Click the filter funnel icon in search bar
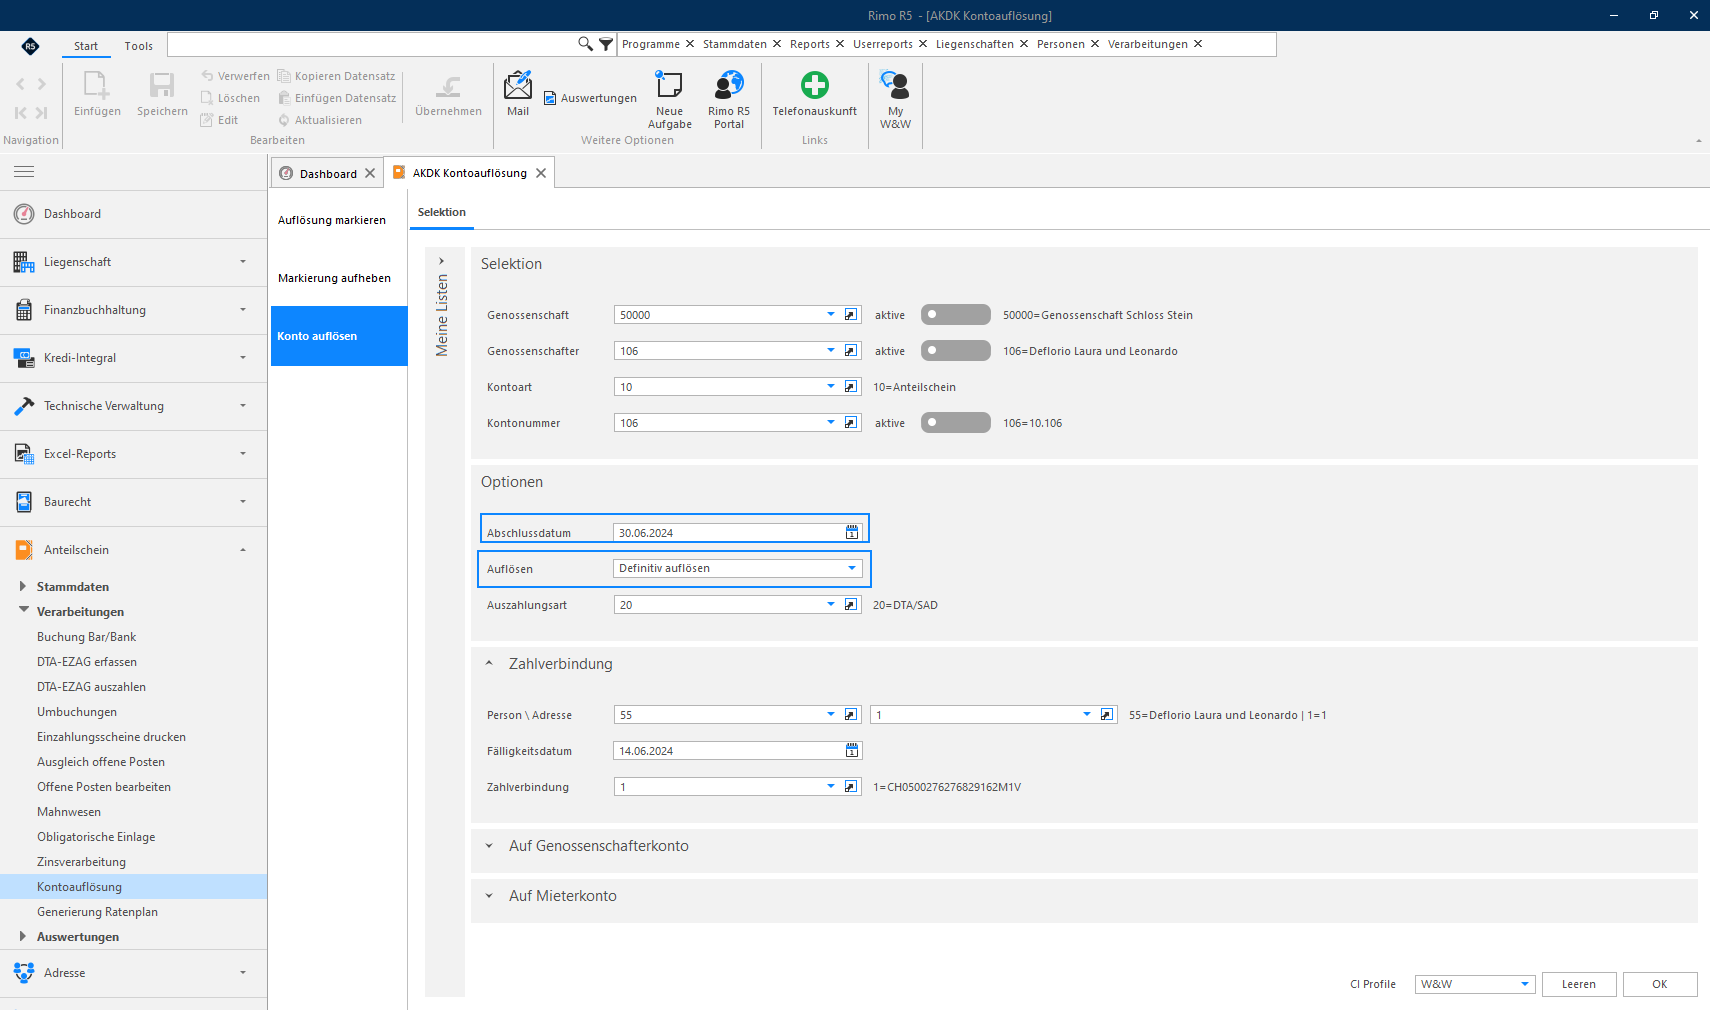This screenshot has width=1710, height=1010. coord(606,44)
